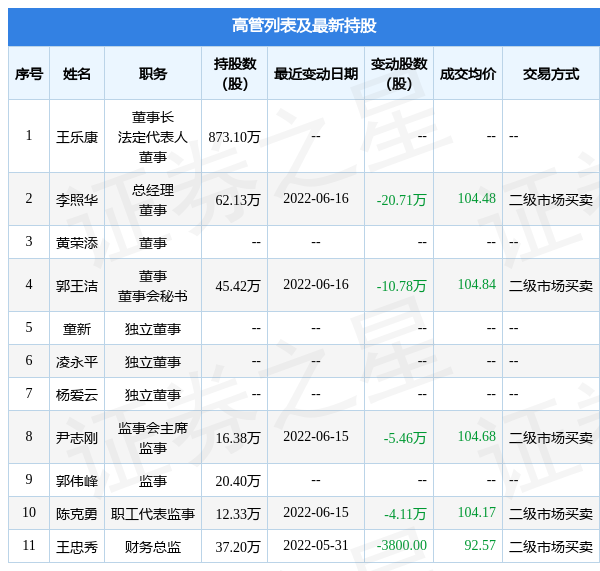The image size is (600, 571).
Task: Click 二级市场买卖 in 尹志刚's row
Action: point(551,438)
